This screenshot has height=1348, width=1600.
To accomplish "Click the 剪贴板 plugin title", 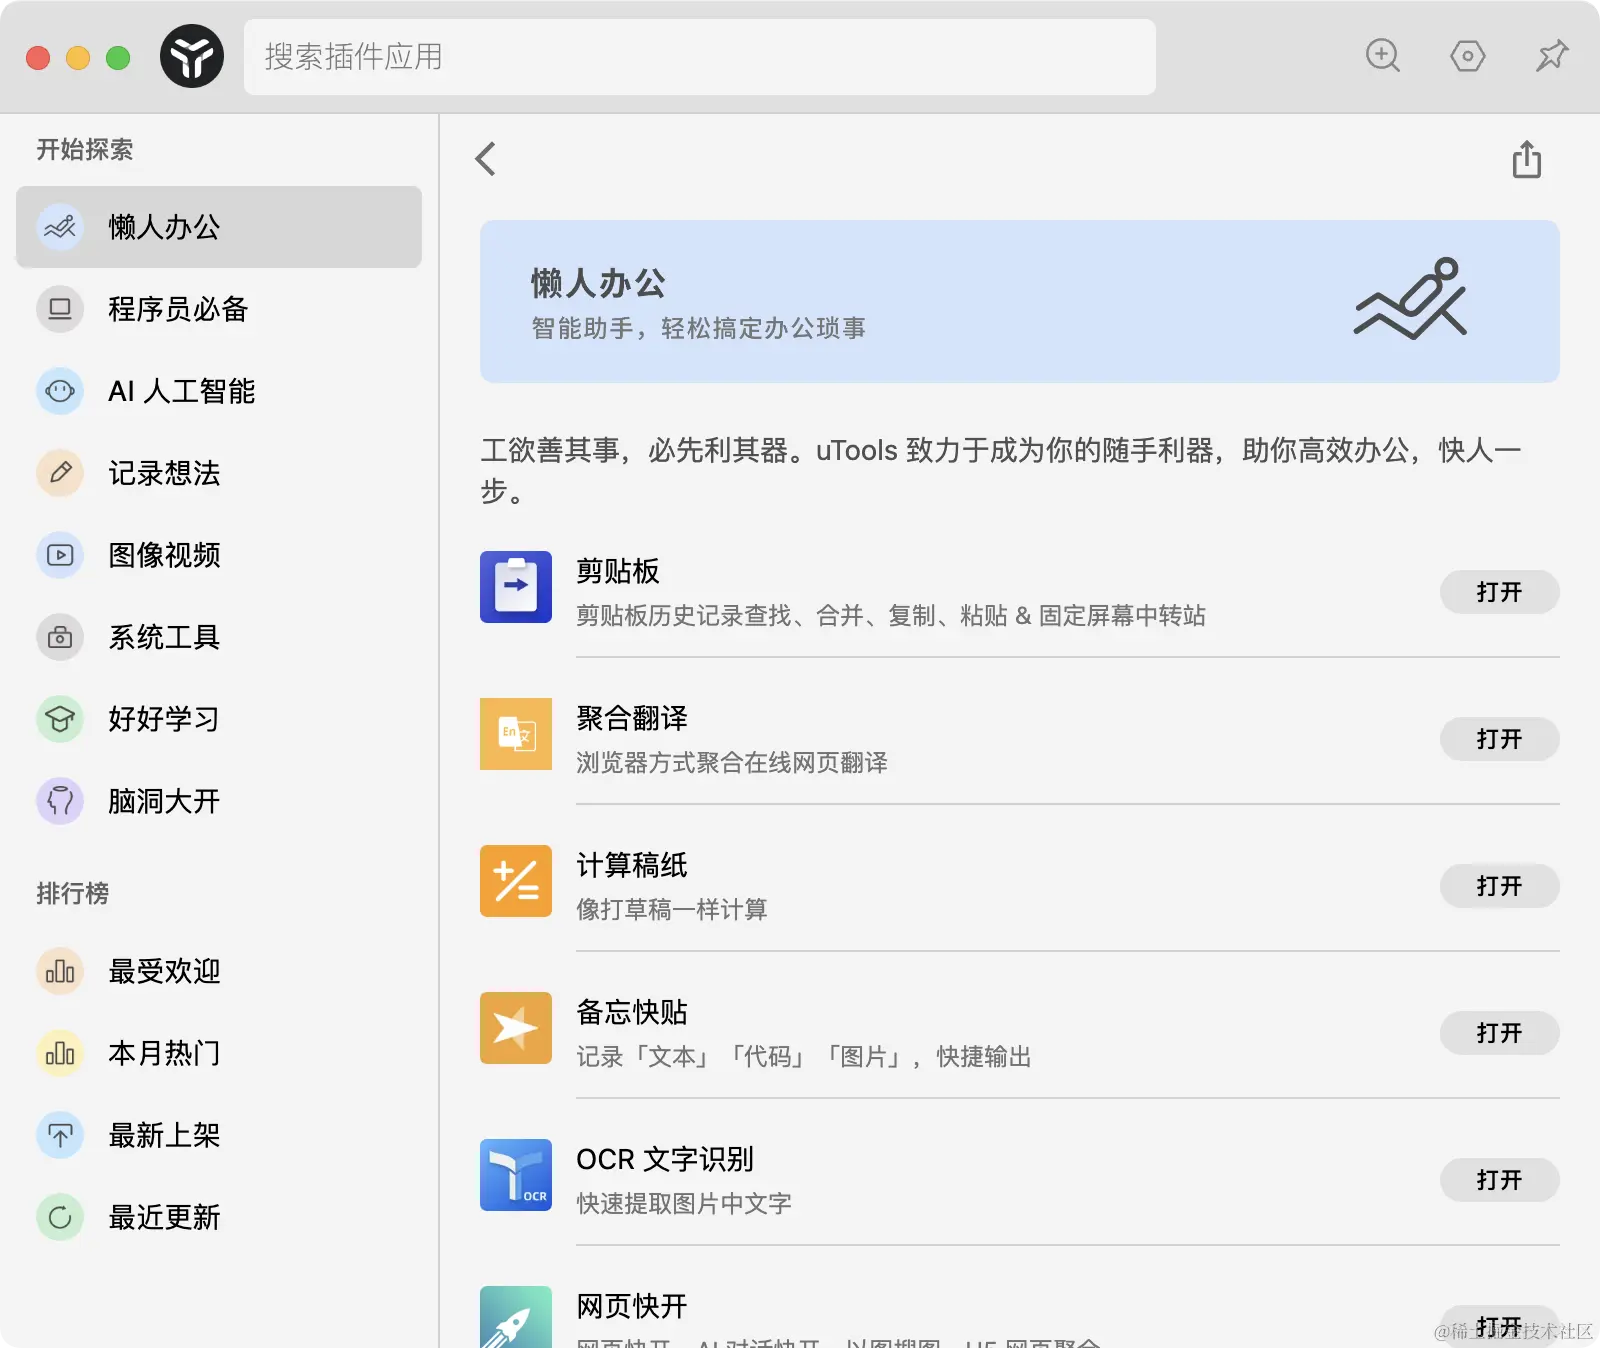I will (618, 571).
